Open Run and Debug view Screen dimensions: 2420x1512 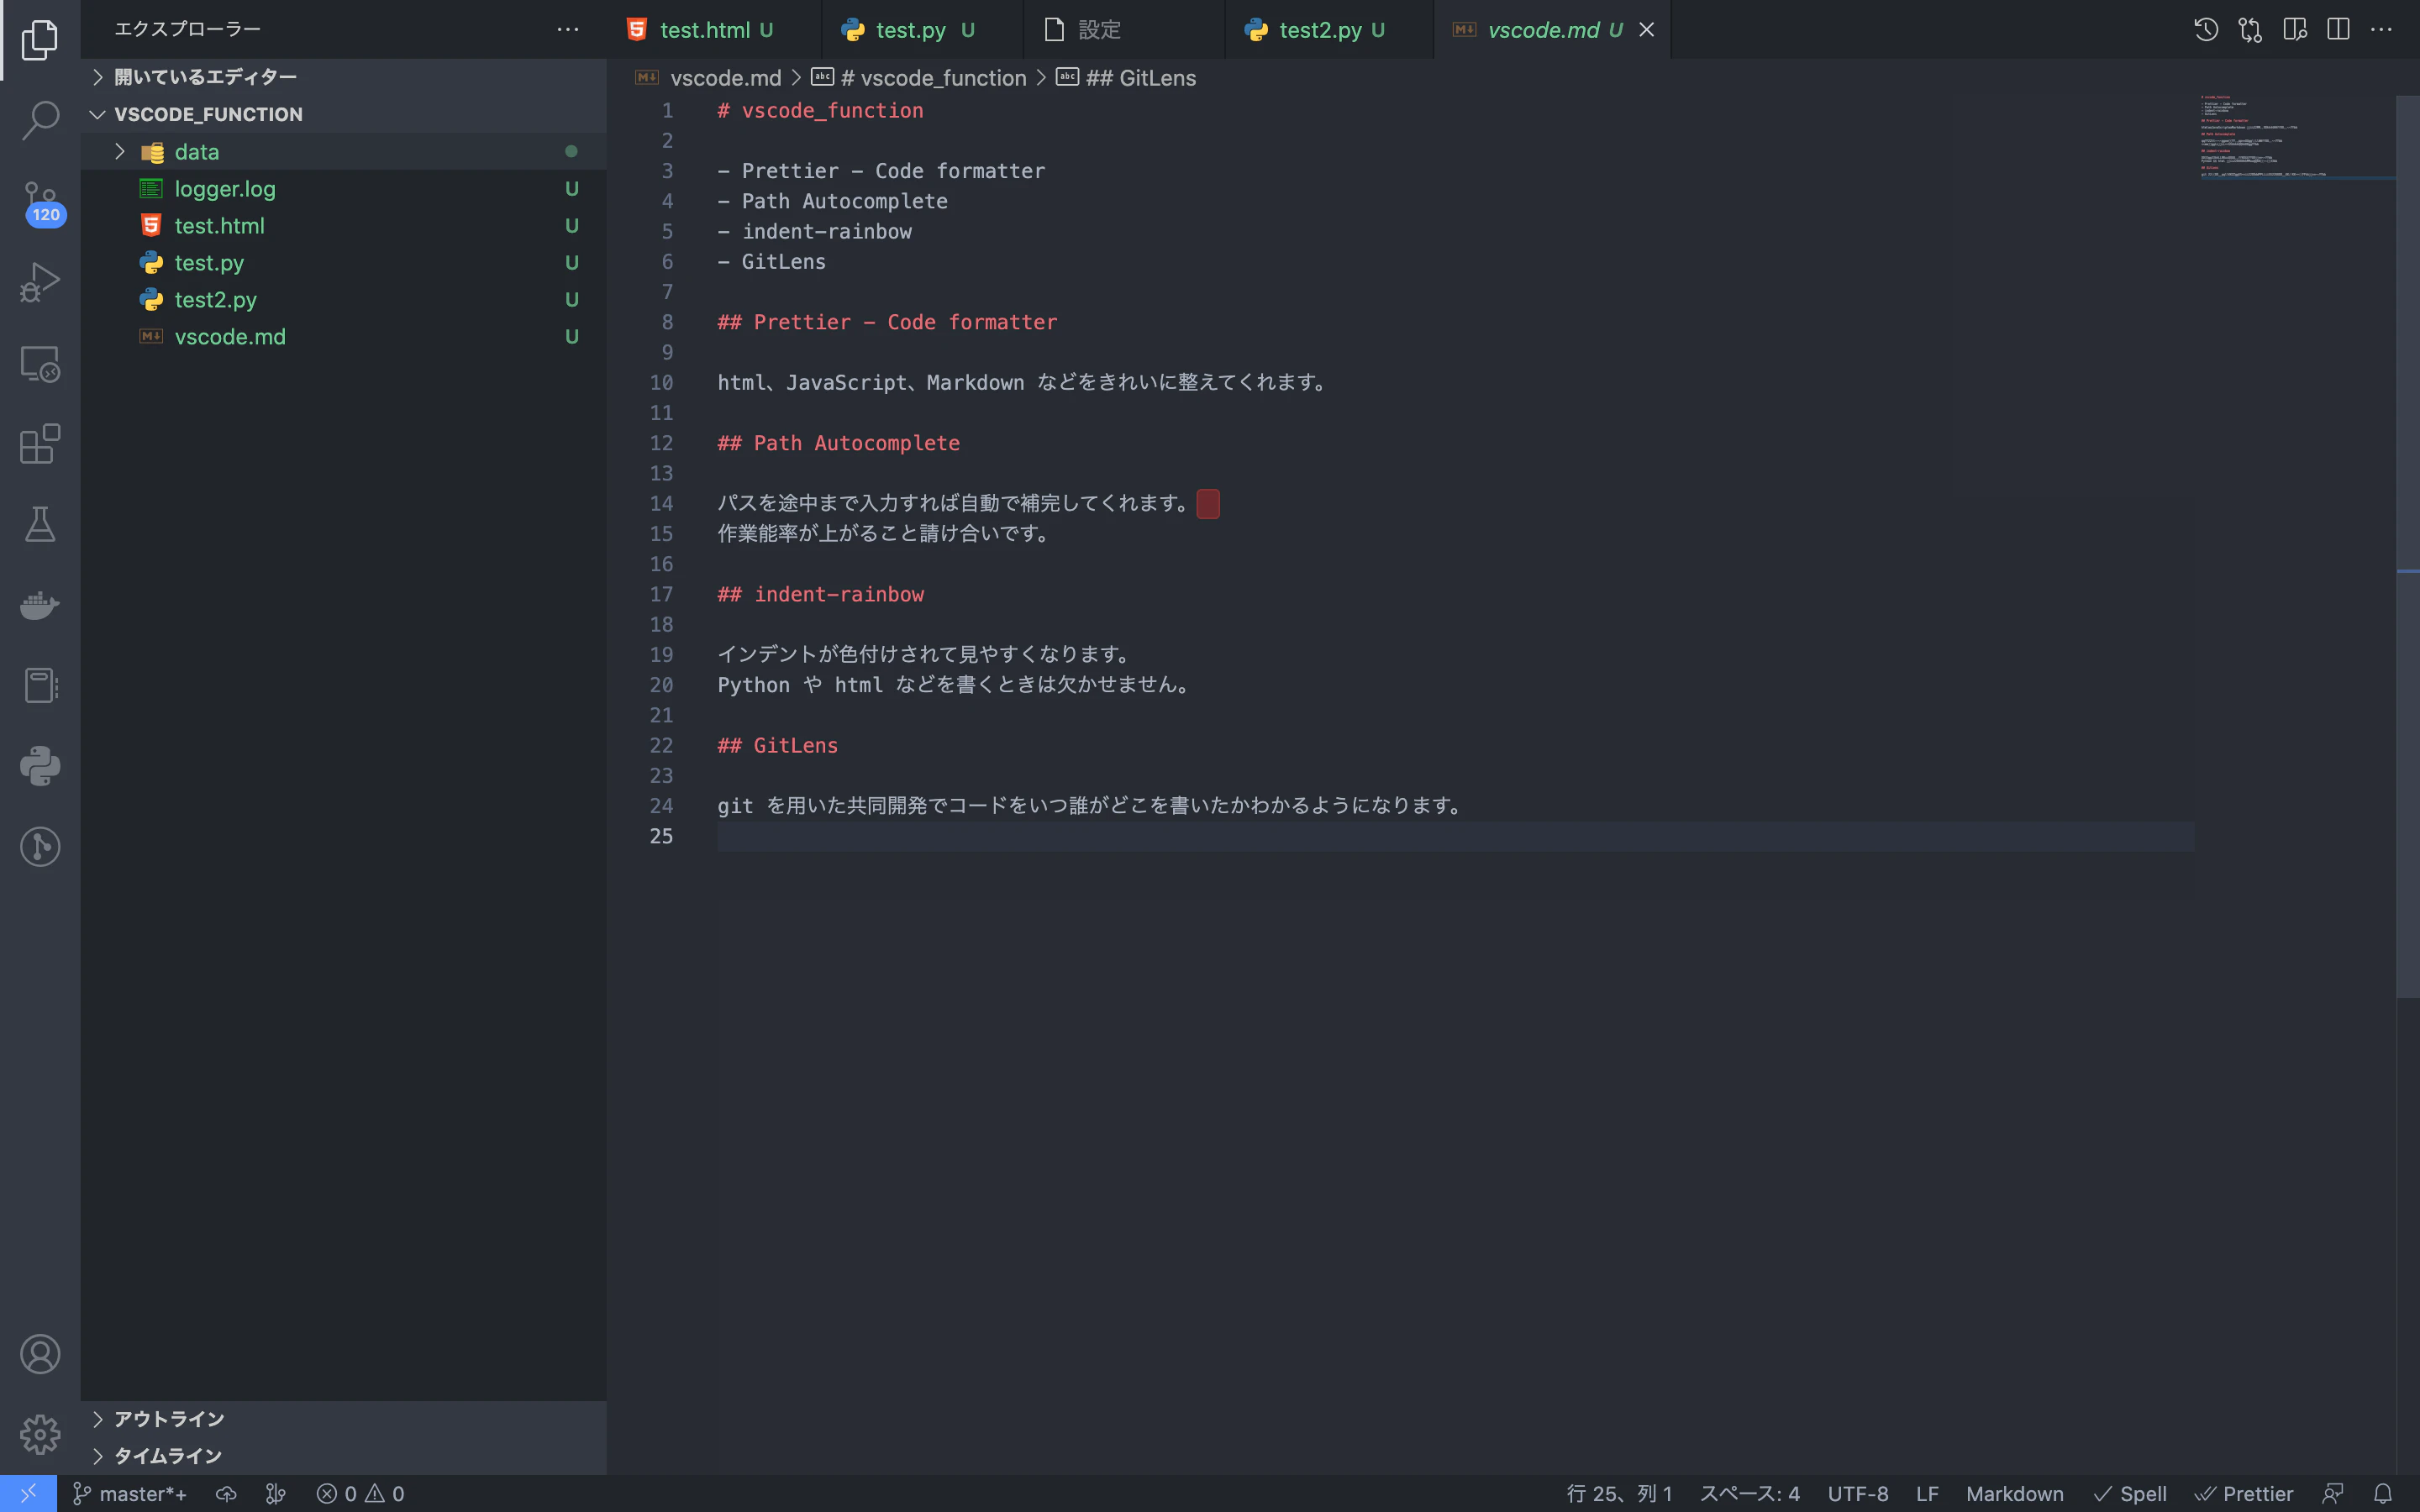(x=40, y=283)
